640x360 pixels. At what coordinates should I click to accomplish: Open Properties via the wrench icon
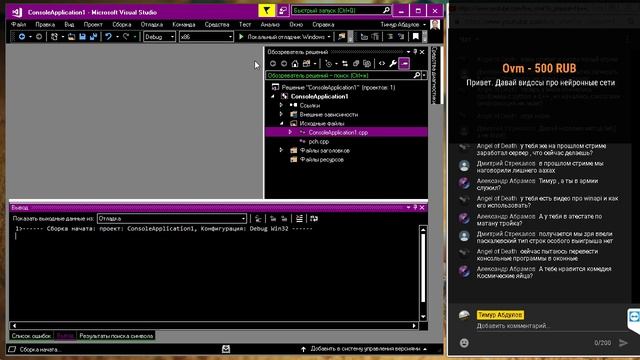point(393,64)
